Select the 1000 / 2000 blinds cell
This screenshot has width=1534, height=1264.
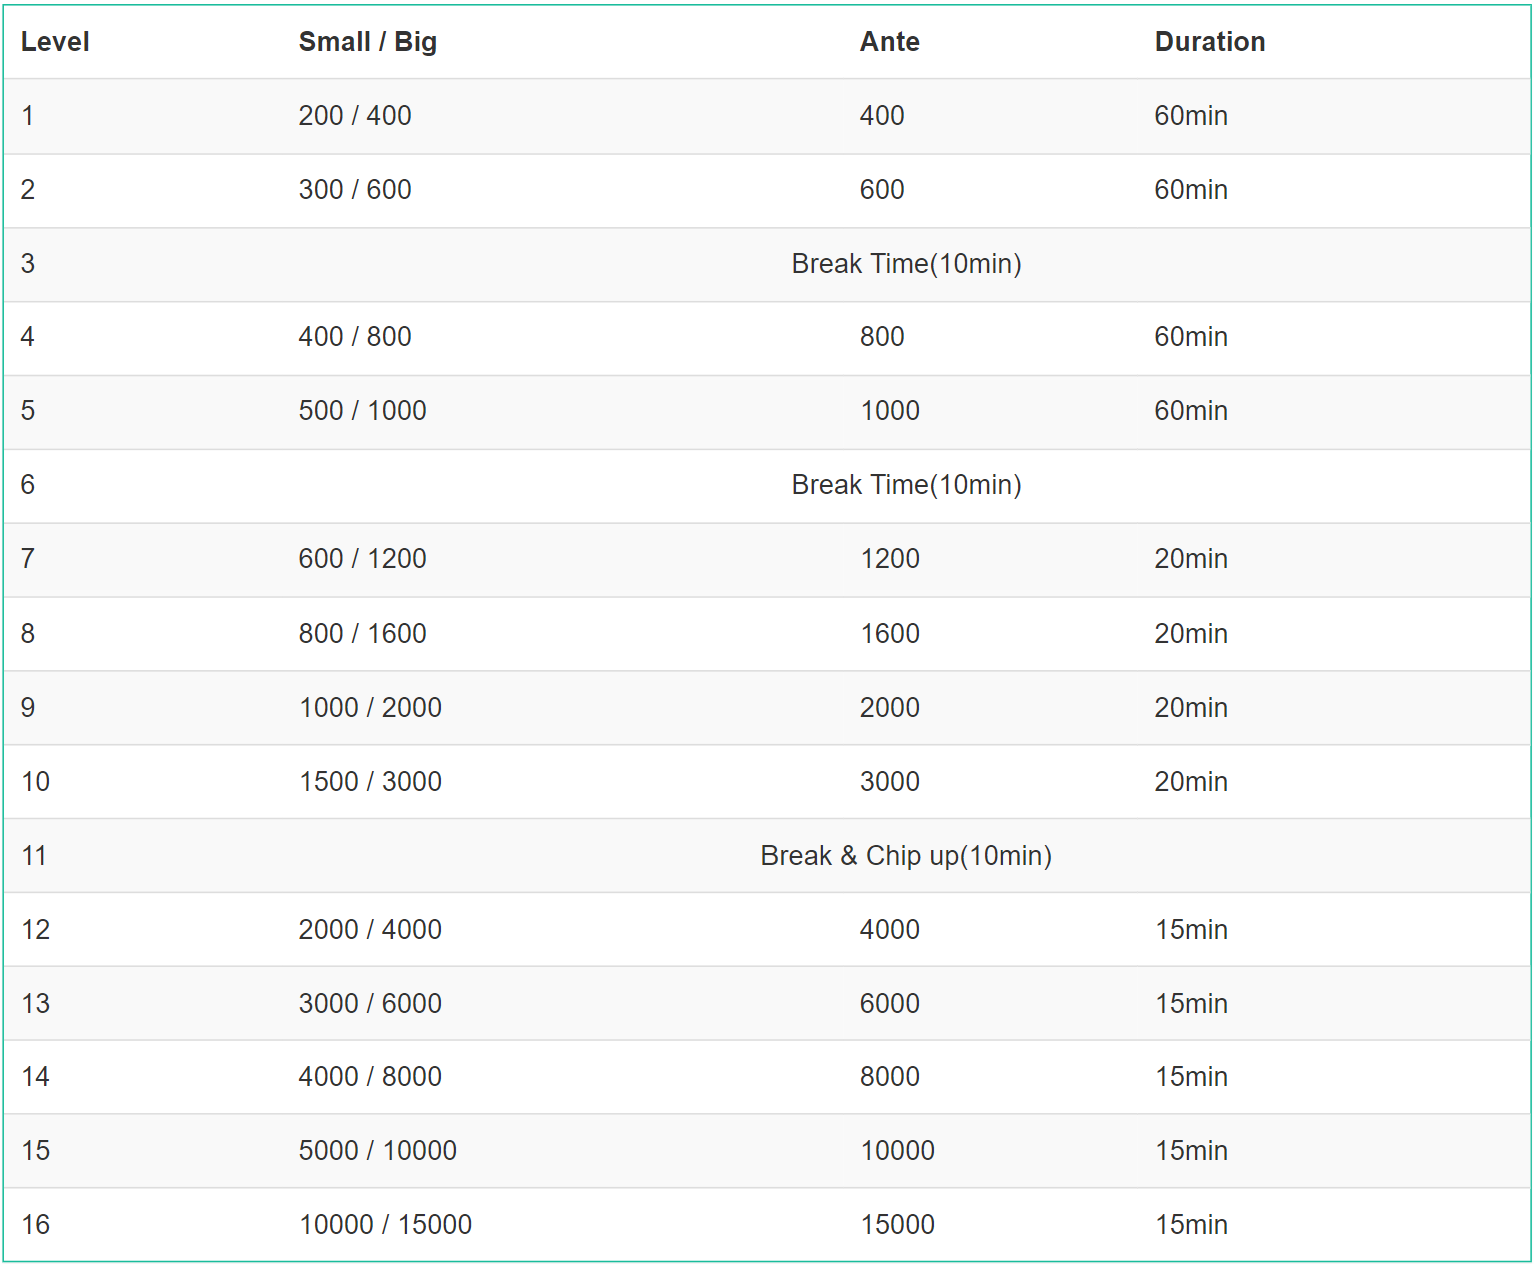pyautogui.click(x=371, y=708)
